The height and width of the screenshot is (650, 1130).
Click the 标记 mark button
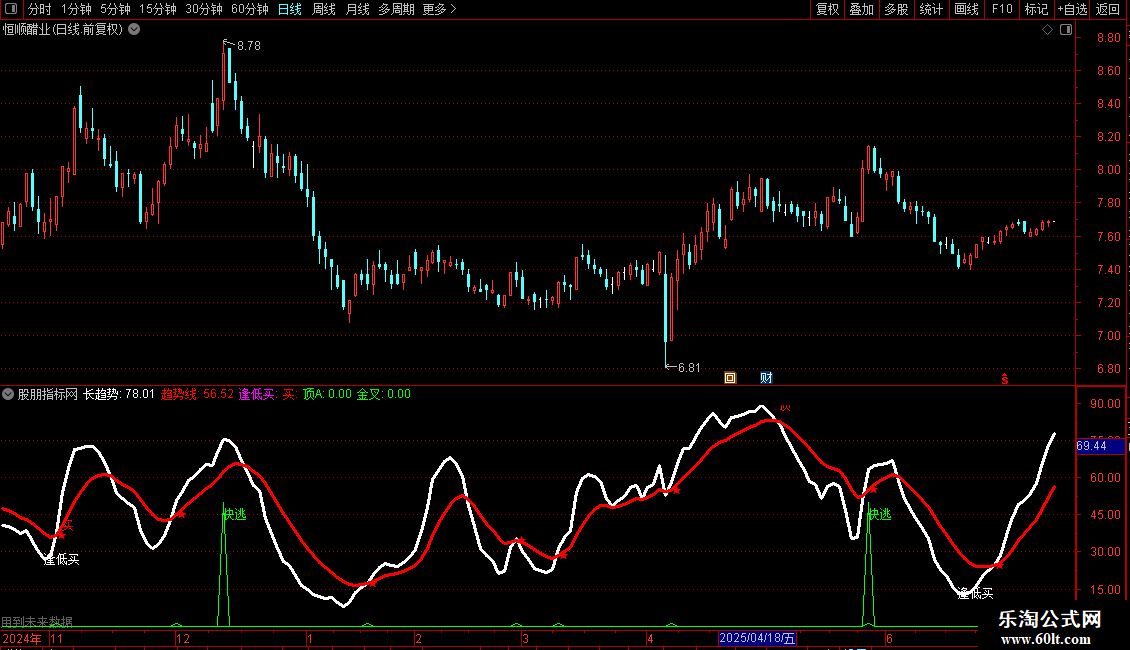(1036, 9)
